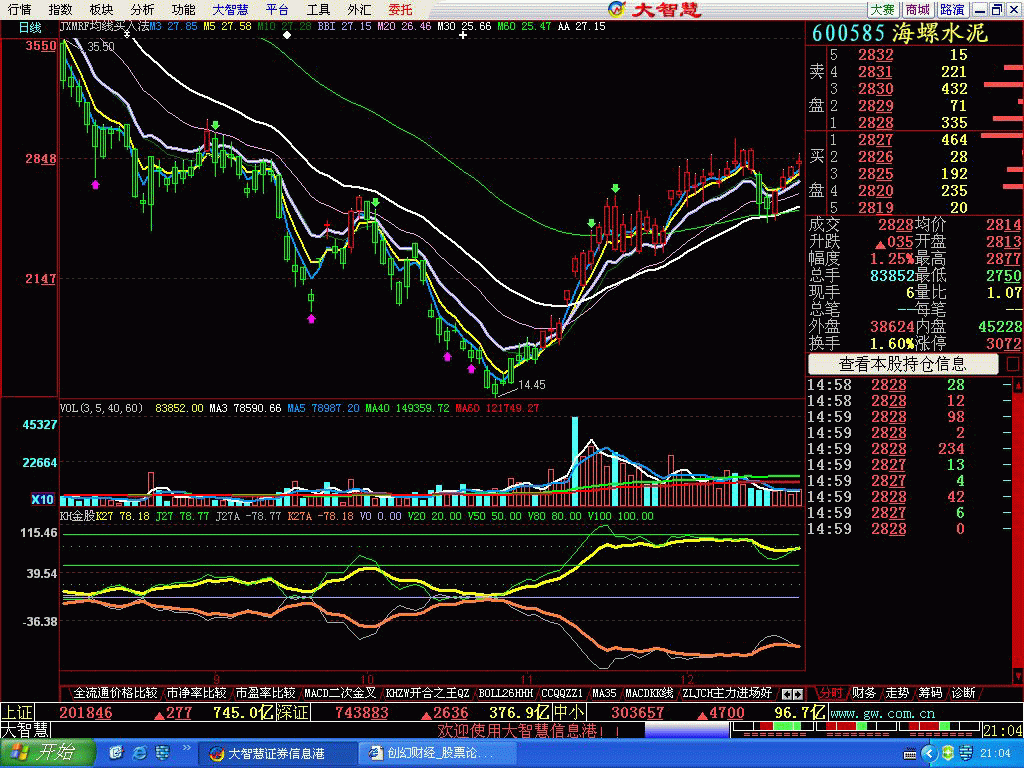Select the 全流通价格比较 indicator tab
The image size is (1024, 768).
click(x=115, y=692)
